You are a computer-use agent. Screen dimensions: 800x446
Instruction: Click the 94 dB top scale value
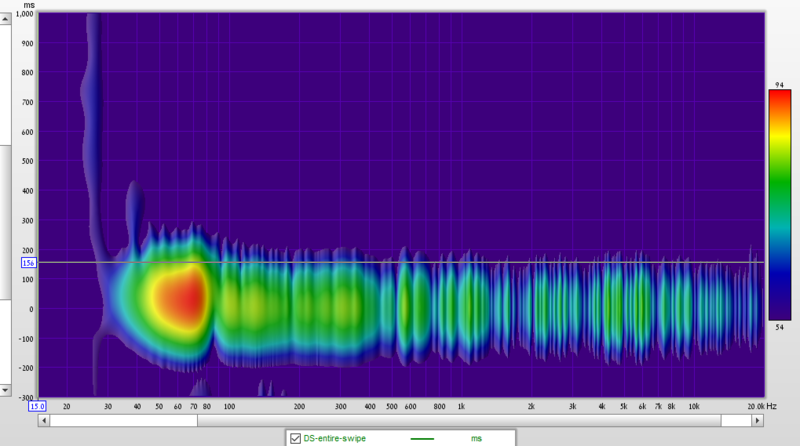tap(779, 85)
